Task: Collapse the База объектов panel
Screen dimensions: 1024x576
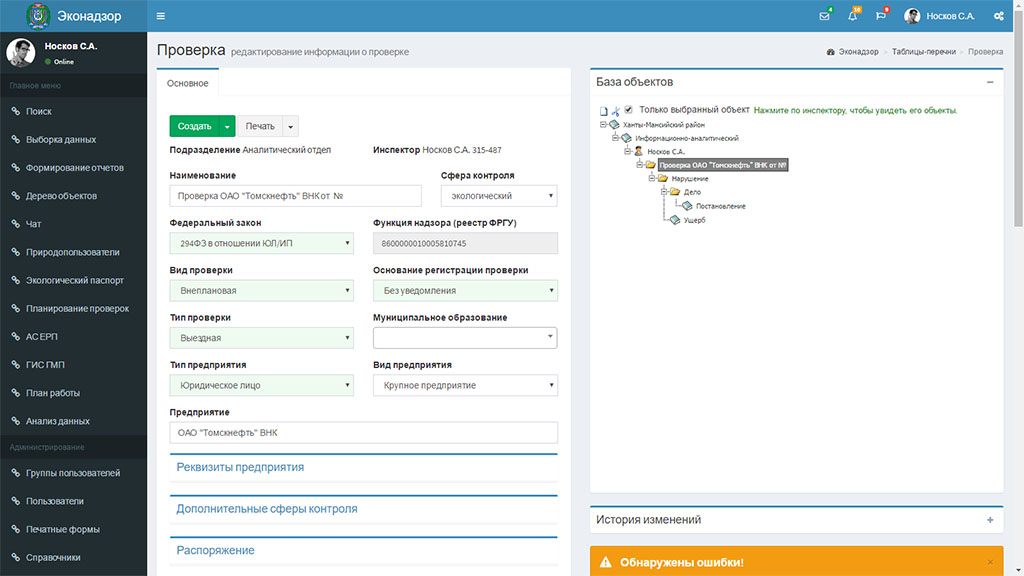Action: pos(990,82)
